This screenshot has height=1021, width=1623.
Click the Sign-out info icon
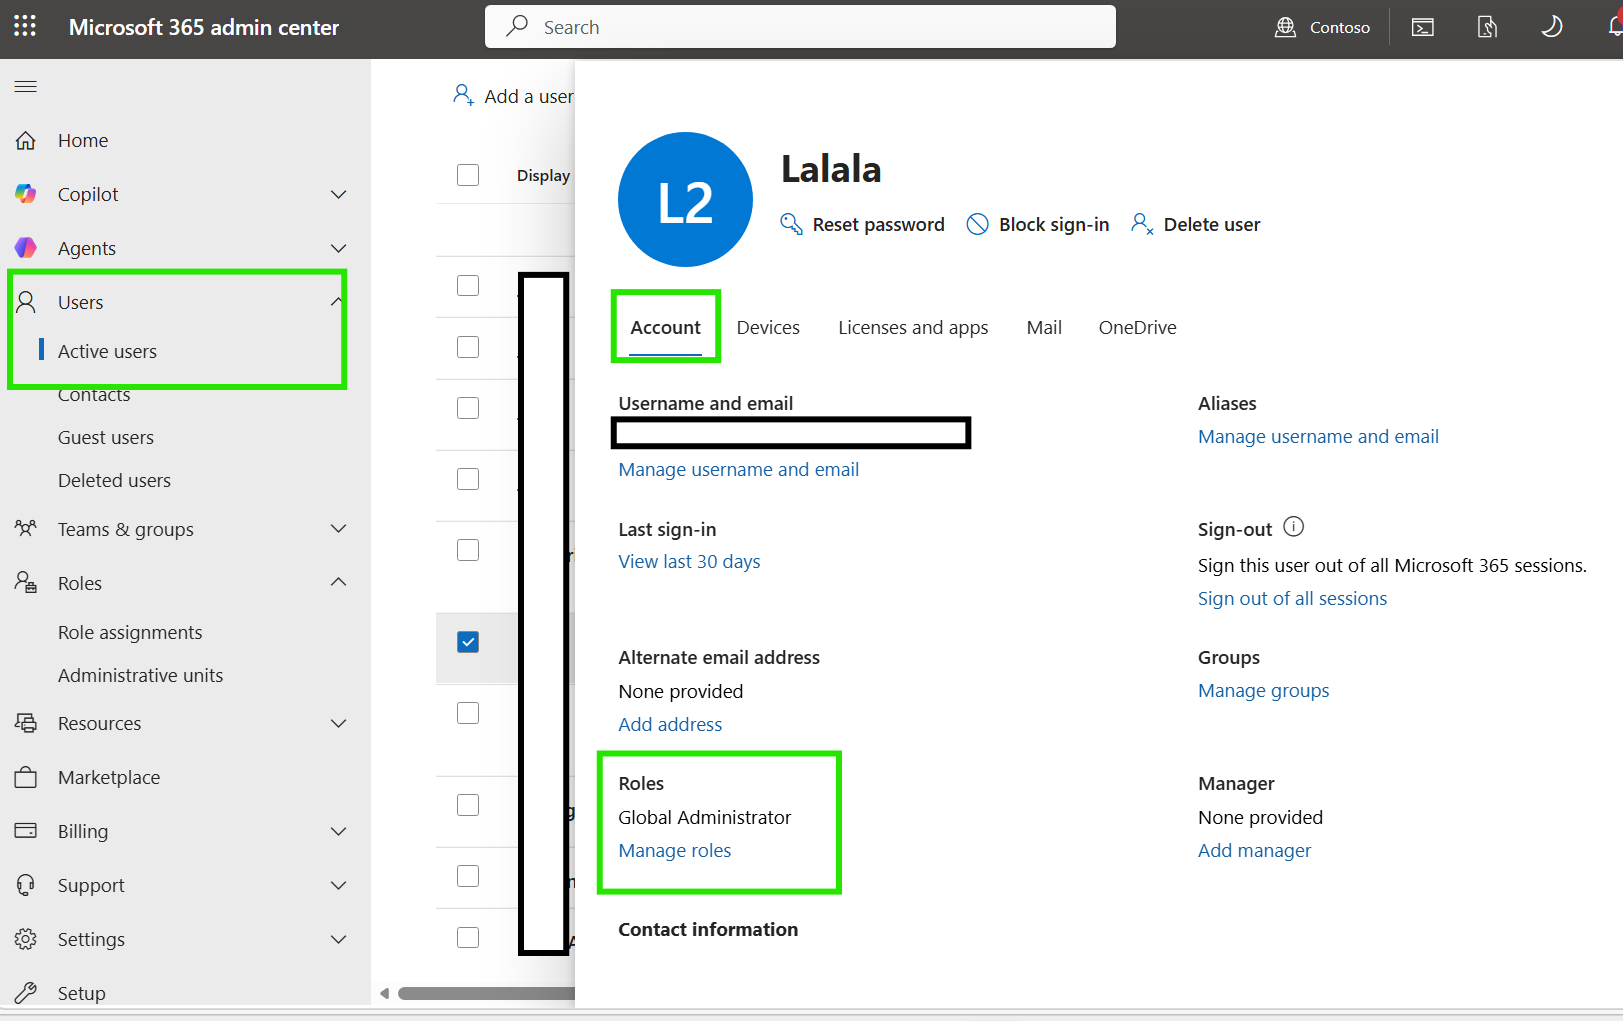pyautogui.click(x=1294, y=526)
